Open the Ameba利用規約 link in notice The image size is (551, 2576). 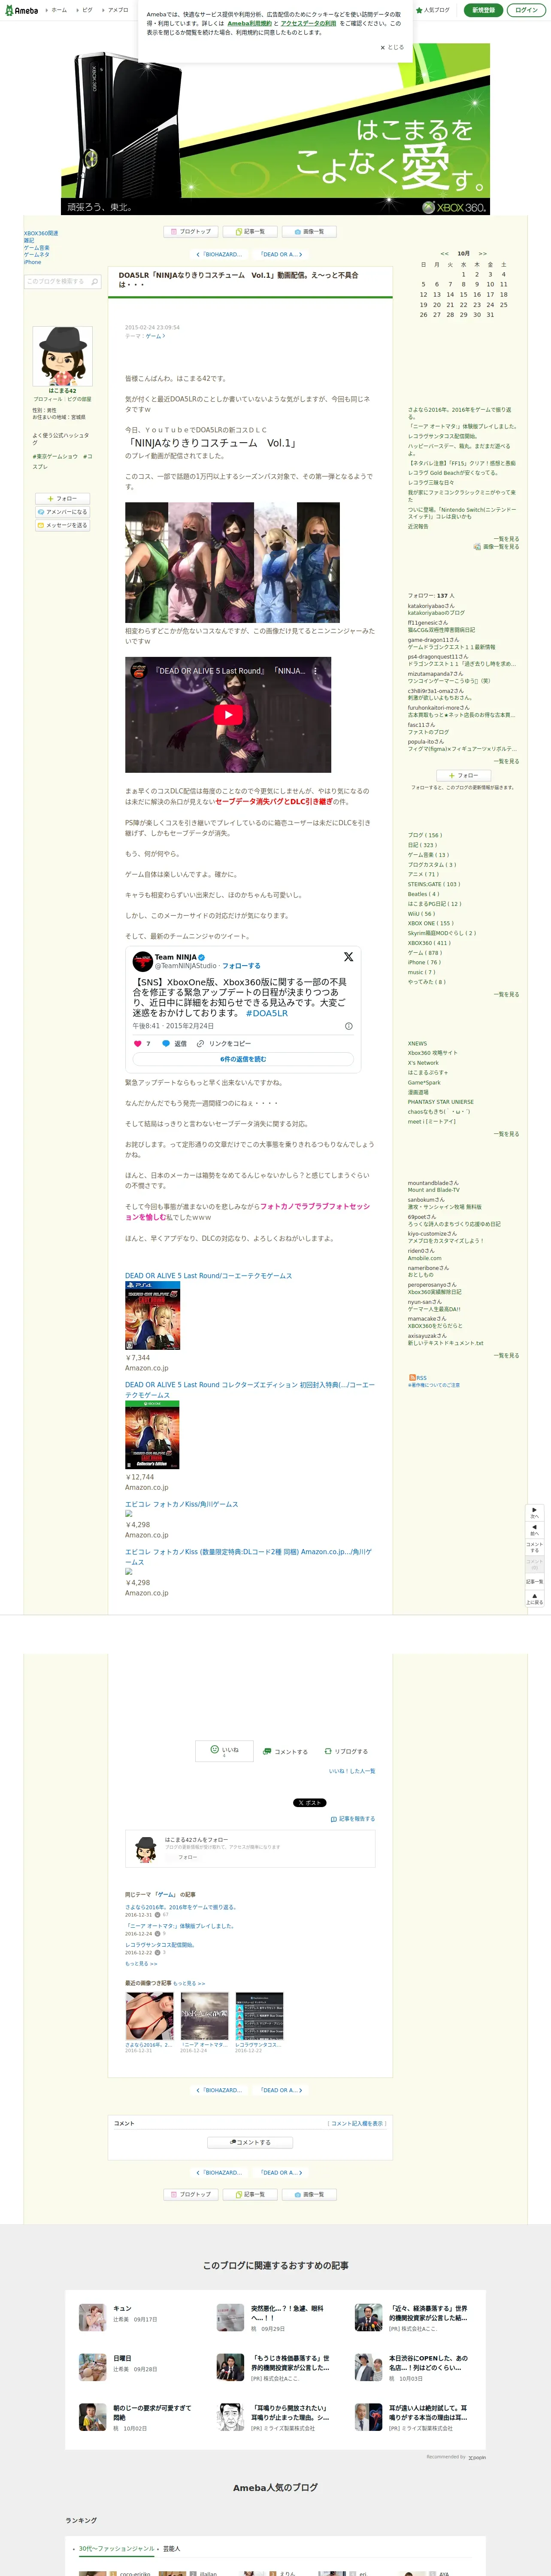point(249,23)
